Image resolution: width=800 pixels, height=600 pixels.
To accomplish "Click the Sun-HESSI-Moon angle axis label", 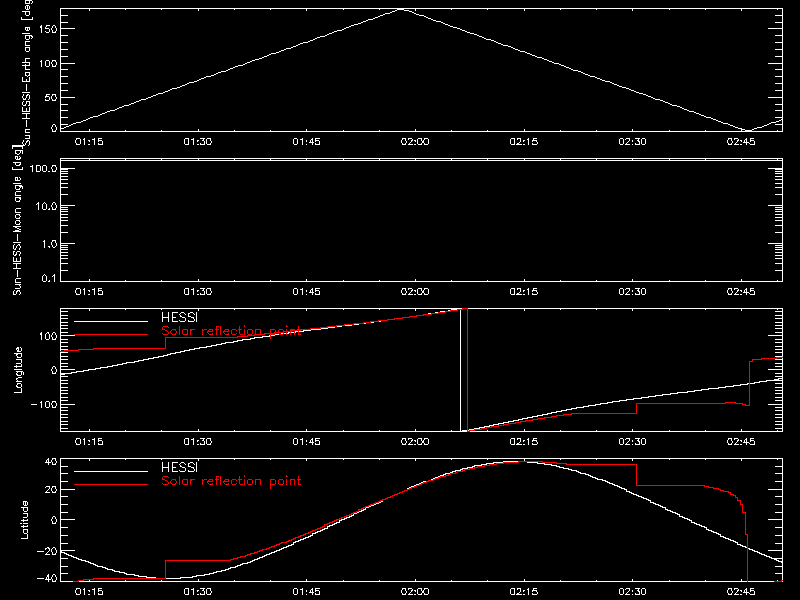I will click(x=18, y=220).
